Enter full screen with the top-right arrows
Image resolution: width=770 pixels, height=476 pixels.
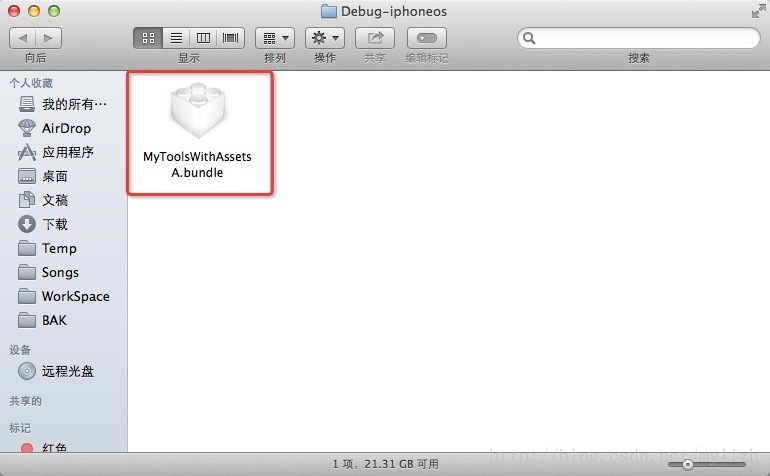[x=758, y=11]
